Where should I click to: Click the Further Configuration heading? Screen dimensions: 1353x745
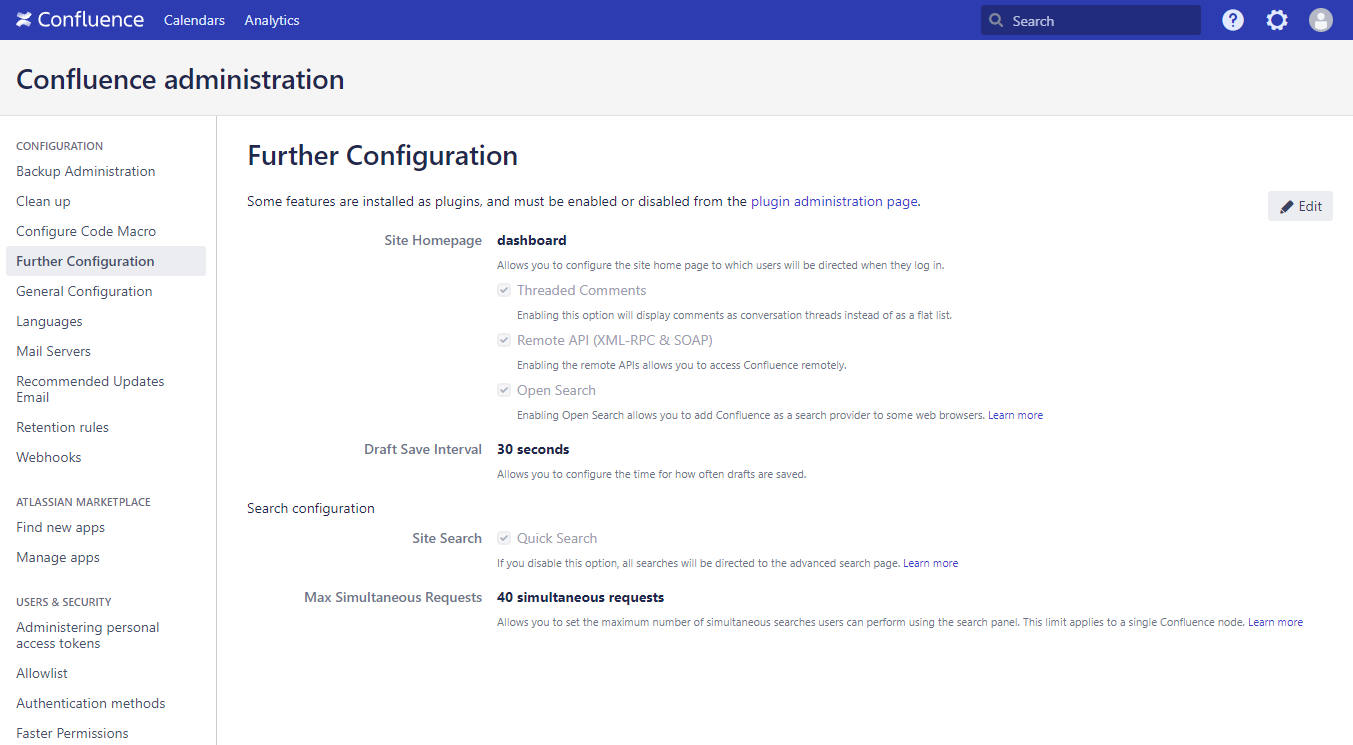[382, 156]
